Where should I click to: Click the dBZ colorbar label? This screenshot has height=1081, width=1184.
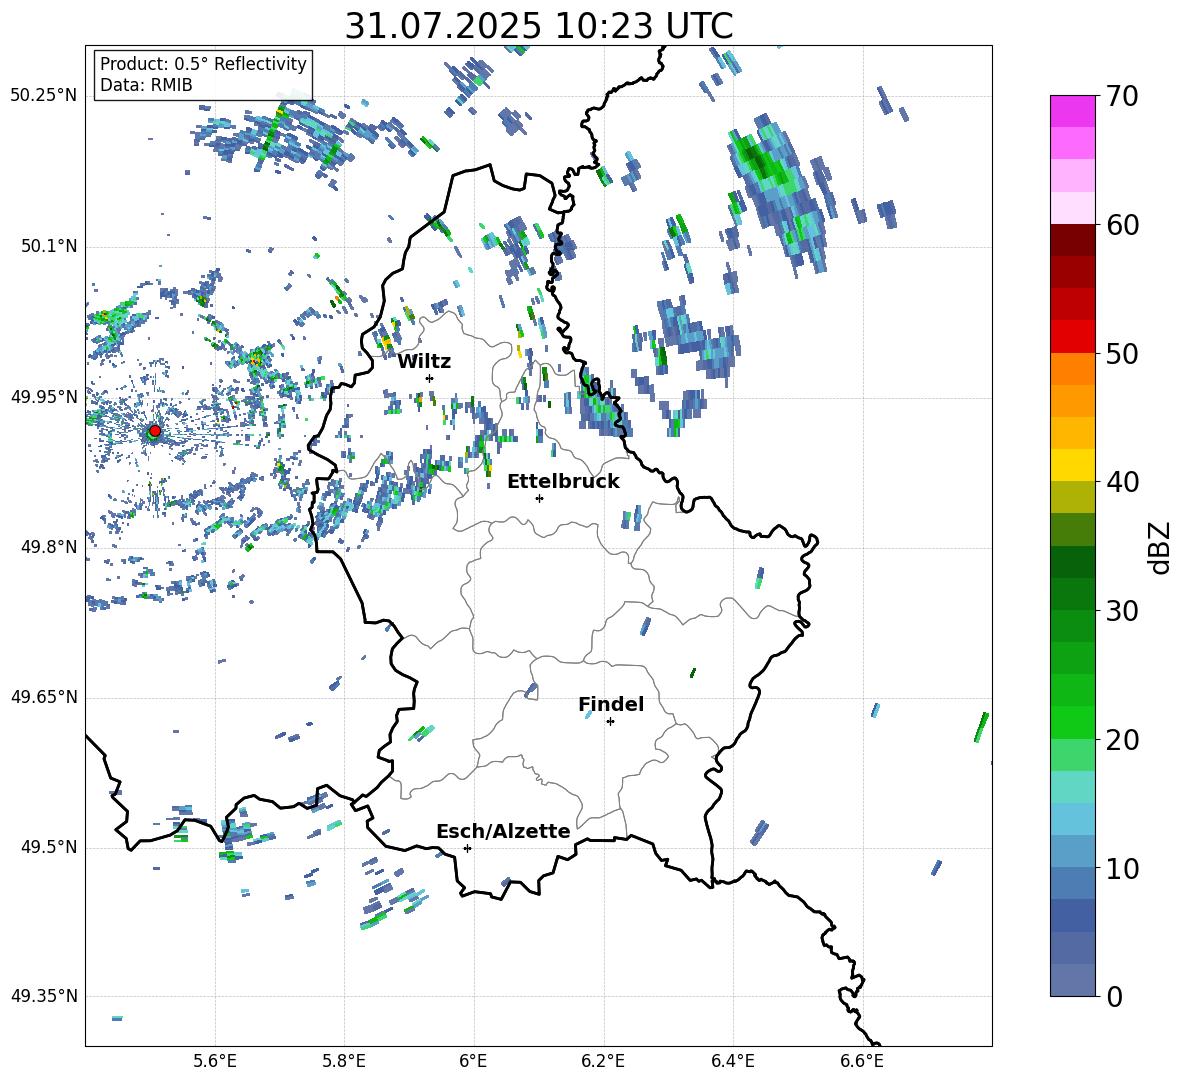[x=1161, y=547]
